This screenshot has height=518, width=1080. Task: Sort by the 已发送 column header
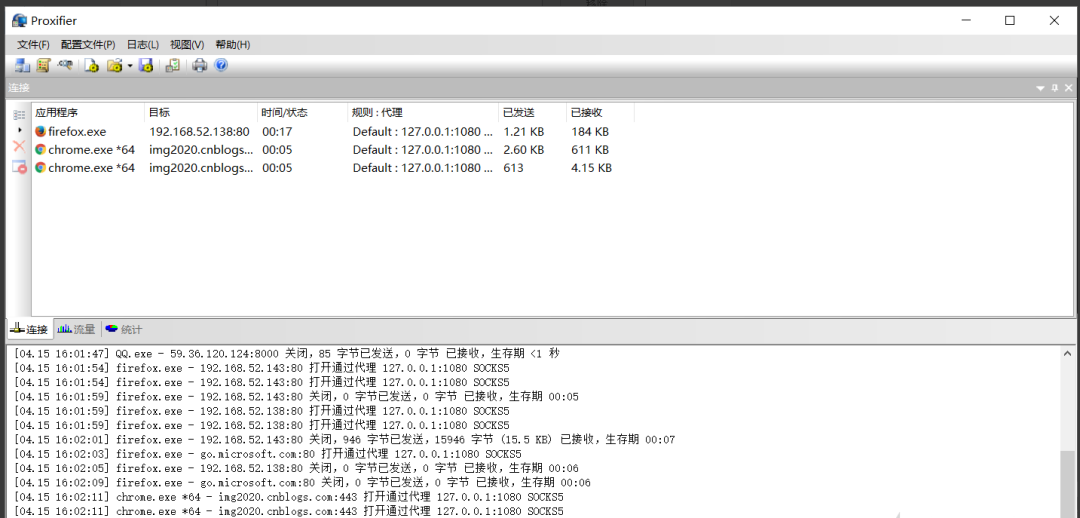[530, 112]
